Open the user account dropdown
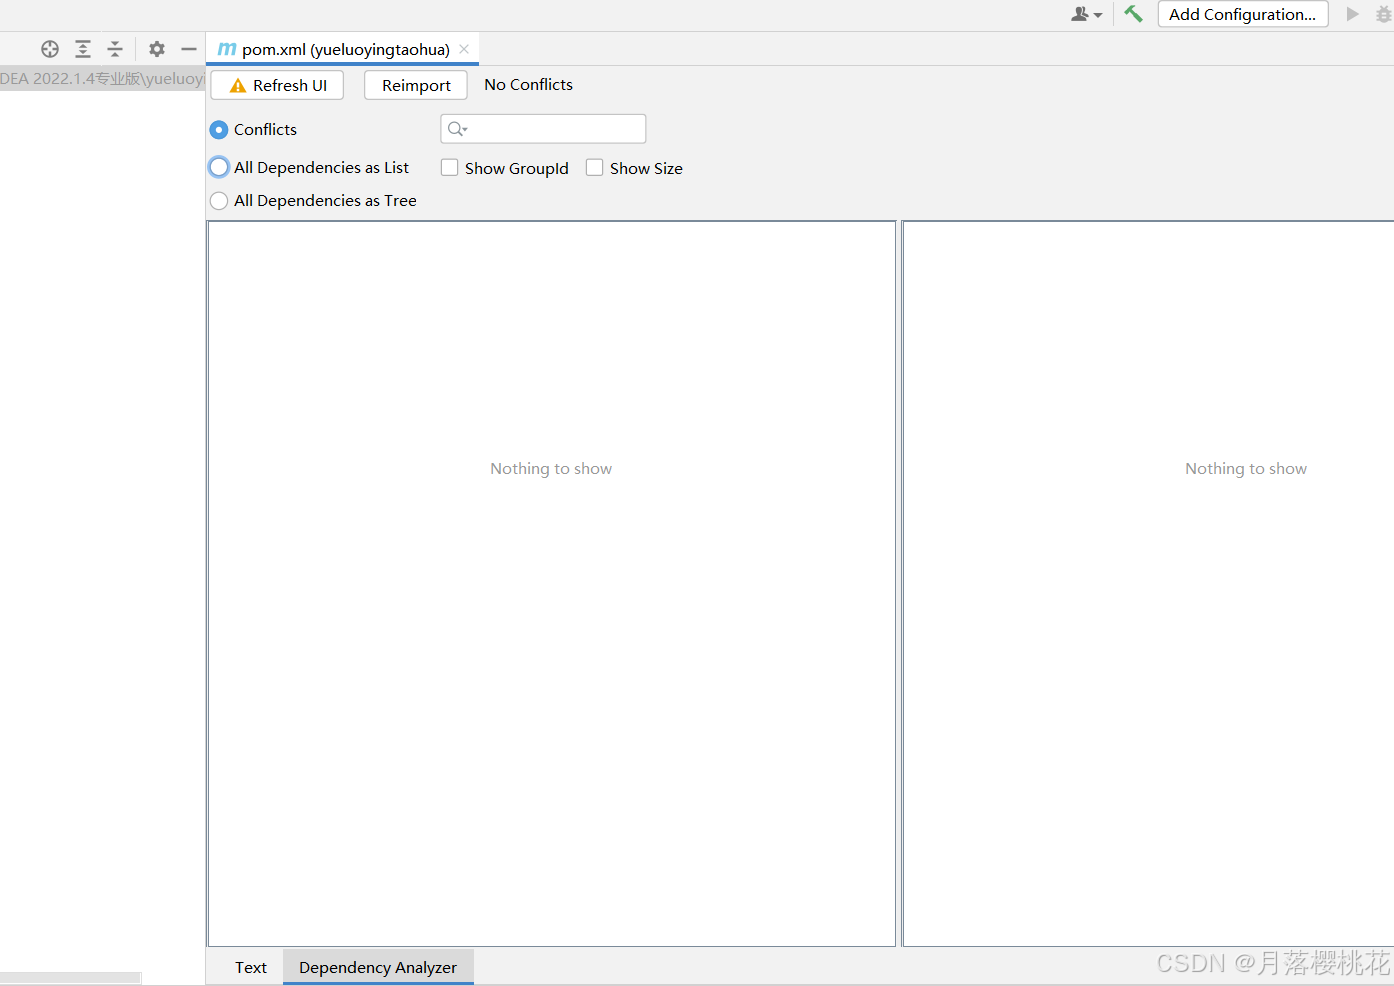Viewport: 1394px width, 986px height. [x=1086, y=14]
